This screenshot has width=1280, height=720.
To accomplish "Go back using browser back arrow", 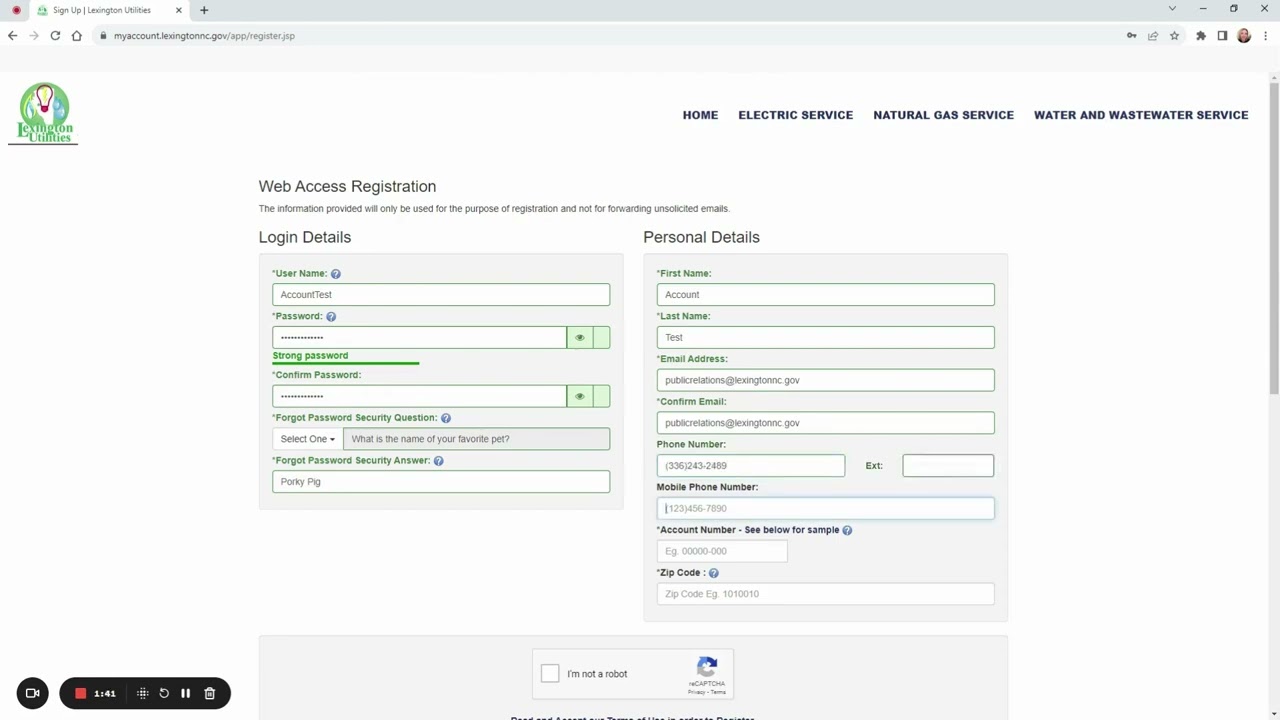I will [x=12, y=36].
